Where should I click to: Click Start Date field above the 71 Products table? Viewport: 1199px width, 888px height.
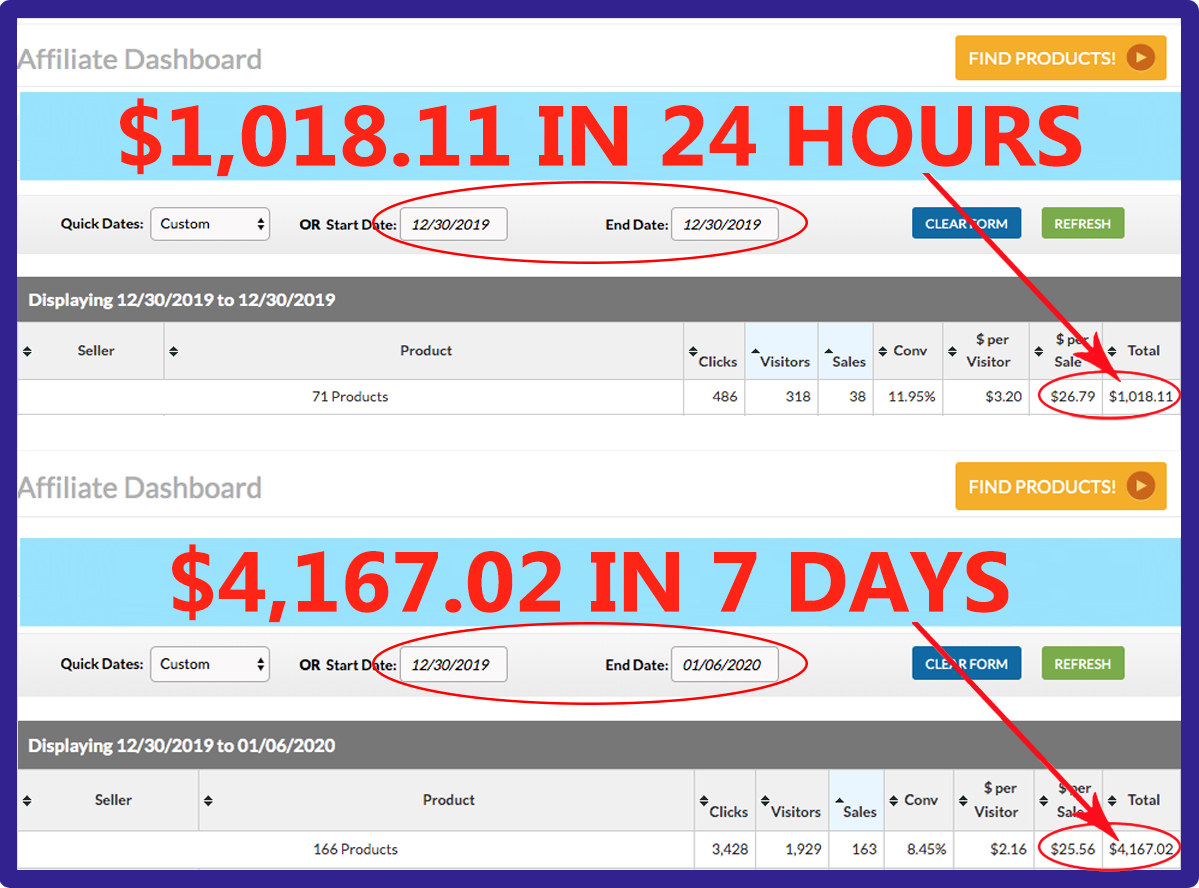tap(453, 224)
